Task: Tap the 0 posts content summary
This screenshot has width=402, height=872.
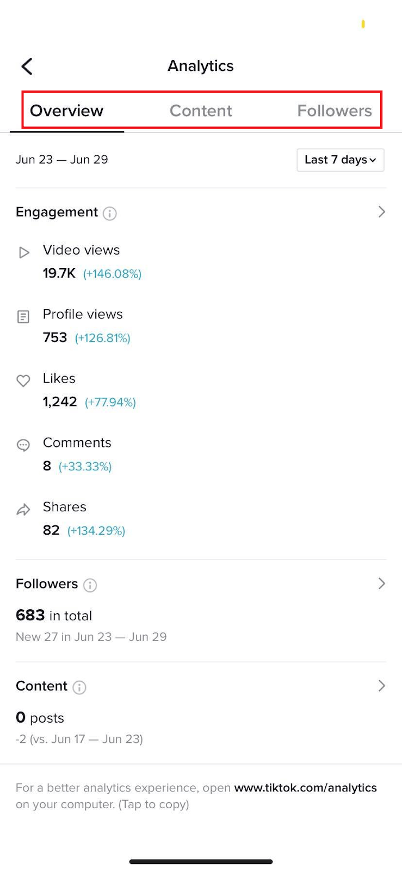Action: click(39, 718)
